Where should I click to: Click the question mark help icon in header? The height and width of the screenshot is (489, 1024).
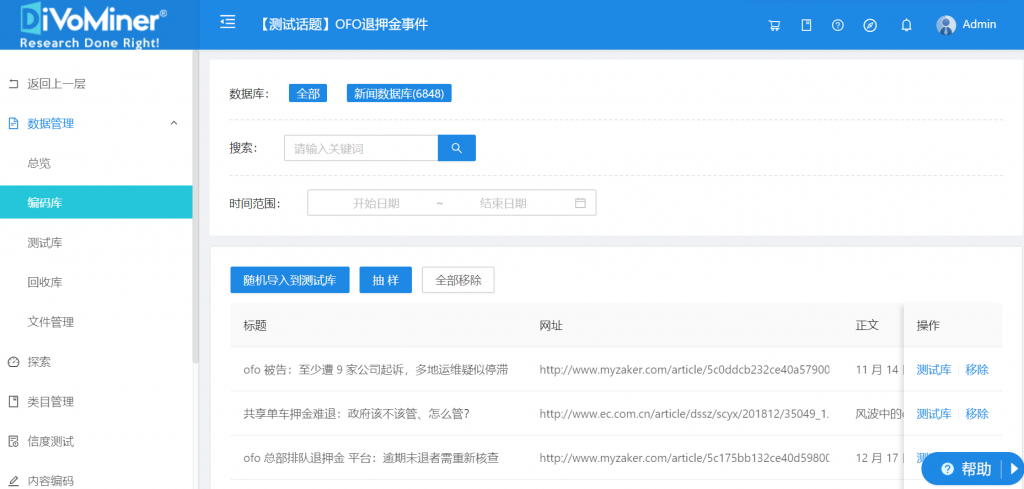(x=838, y=25)
